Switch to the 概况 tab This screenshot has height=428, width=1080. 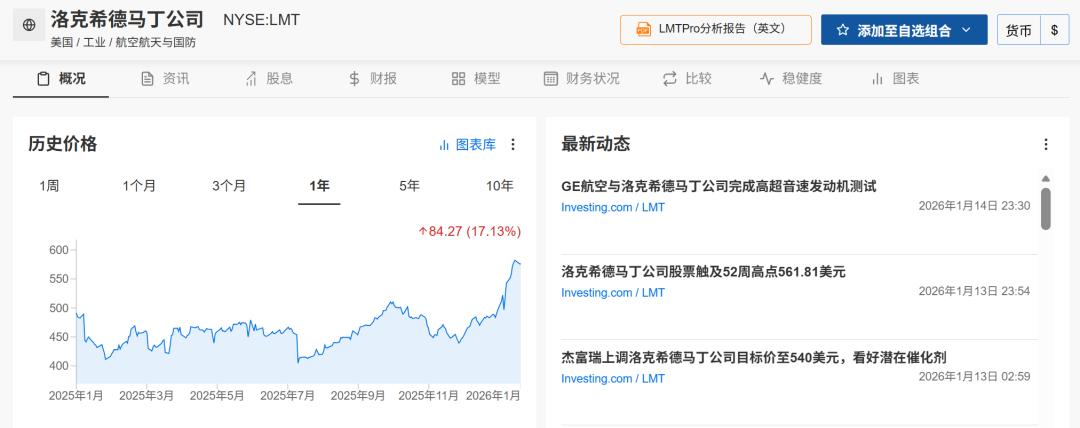click(x=61, y=79)
